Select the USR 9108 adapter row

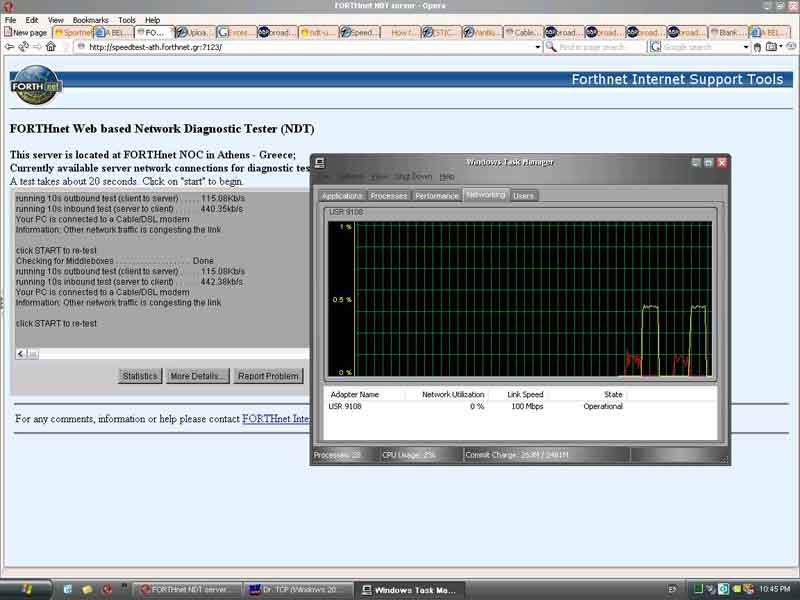coord(520,407)
